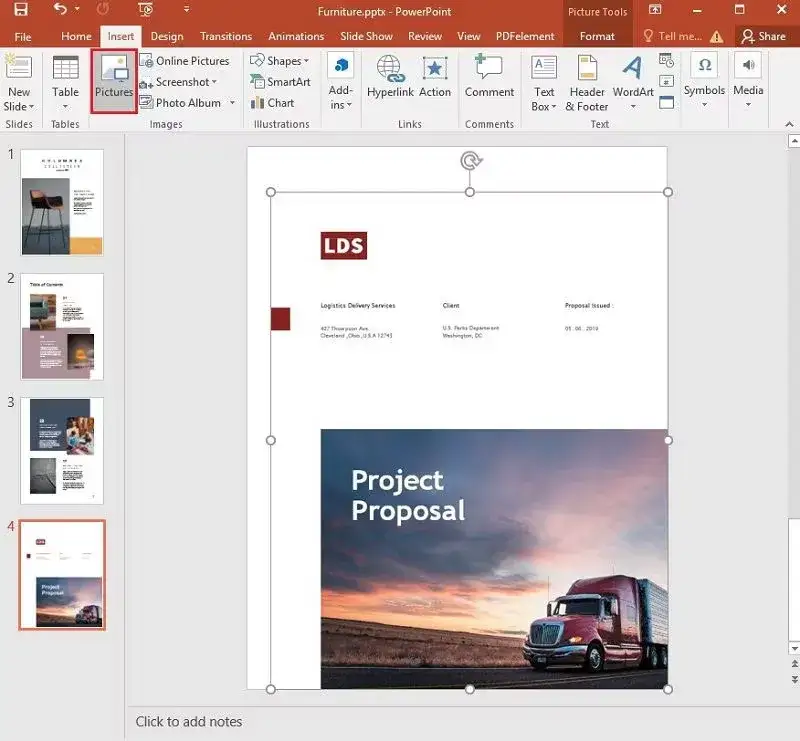Screen dimensions: 800x741
Task: Expand the Photo Album dropdown arrow
Action: pos(233,103)
